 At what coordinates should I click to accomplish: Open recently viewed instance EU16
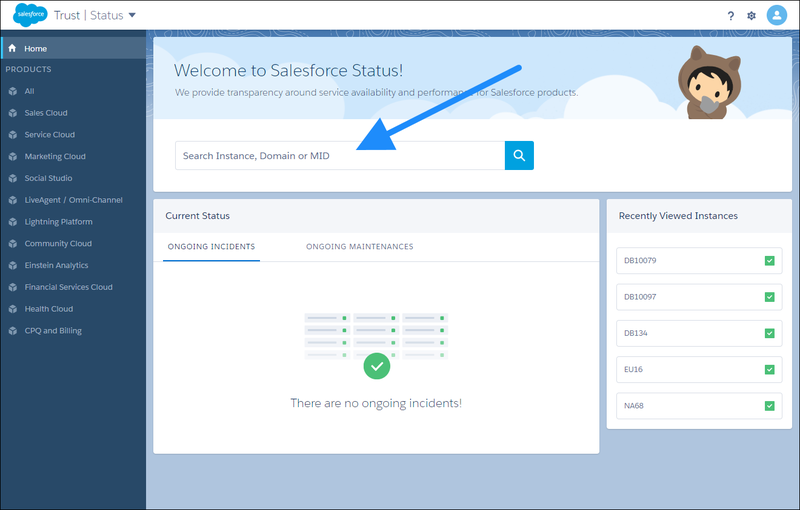click(699, 369)
